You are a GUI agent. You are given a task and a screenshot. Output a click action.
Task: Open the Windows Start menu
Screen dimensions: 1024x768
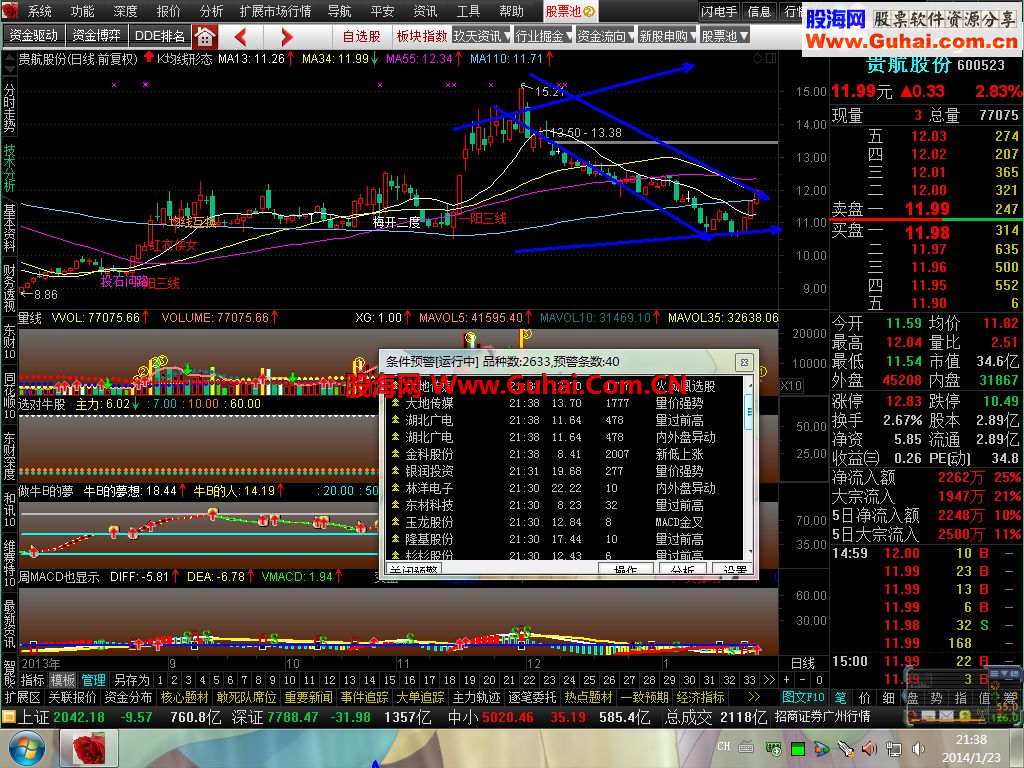pyautogui.click(x=25, y=748)
